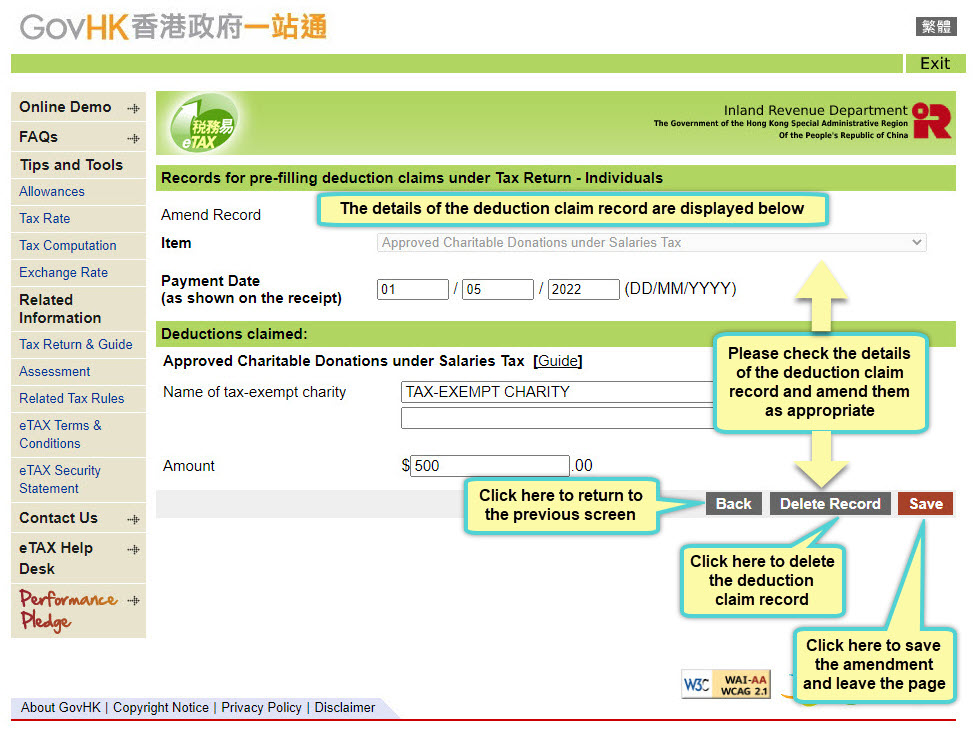Click the Save button
This screenshot has height=741, width=975.
[925, 504]
